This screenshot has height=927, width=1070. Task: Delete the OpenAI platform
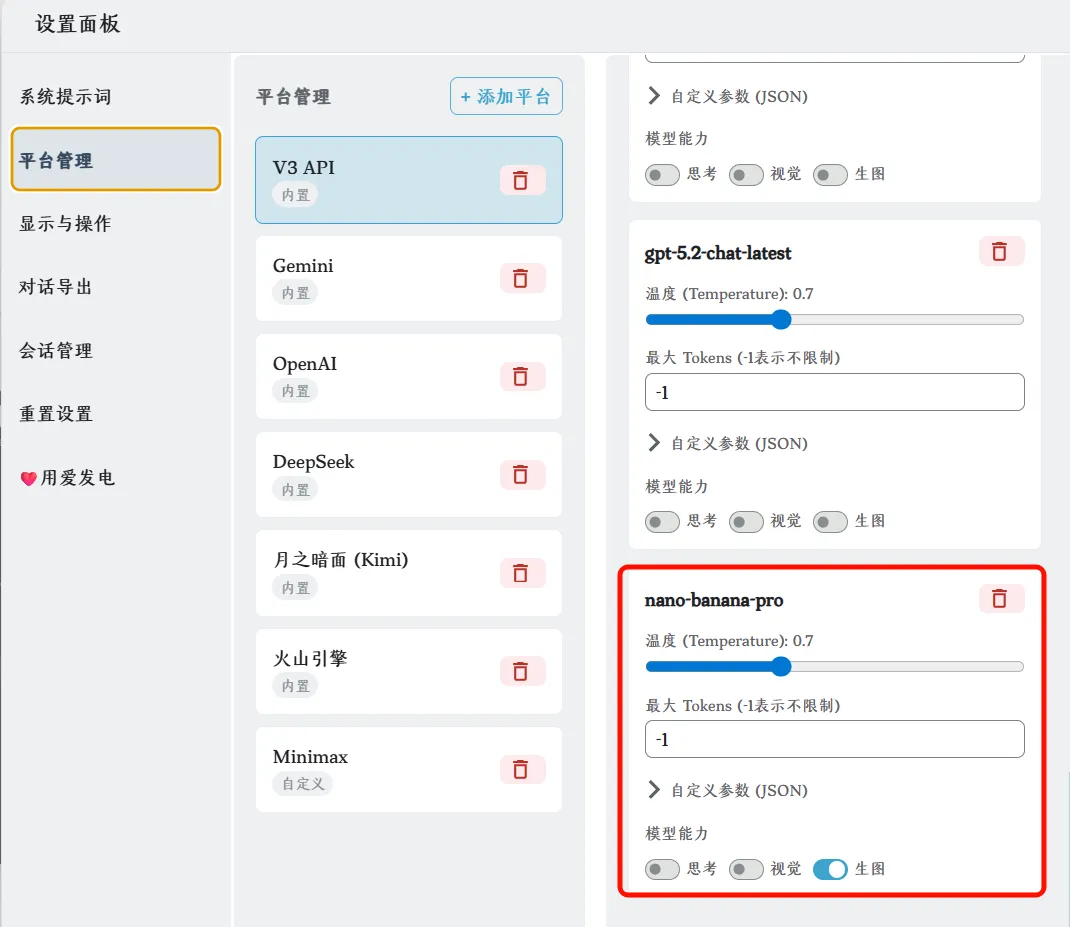tap(522, 377)
